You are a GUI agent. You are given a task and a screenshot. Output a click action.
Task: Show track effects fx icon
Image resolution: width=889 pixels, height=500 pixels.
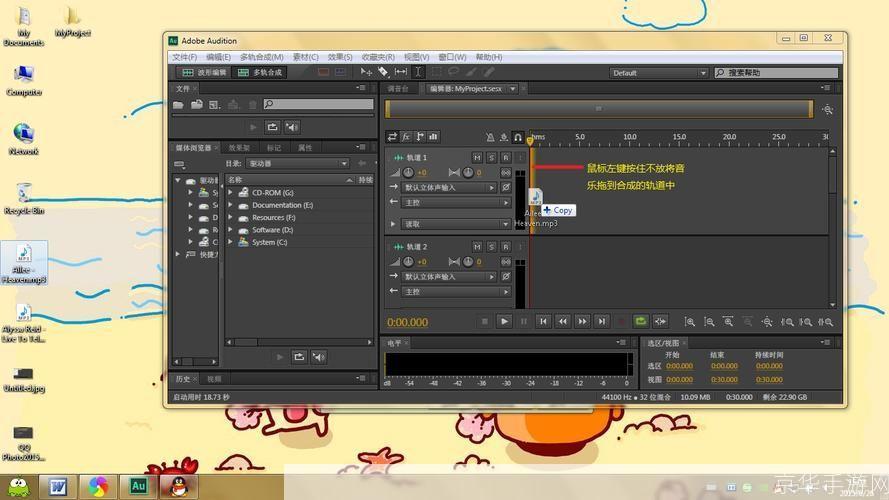click(406, 137)
